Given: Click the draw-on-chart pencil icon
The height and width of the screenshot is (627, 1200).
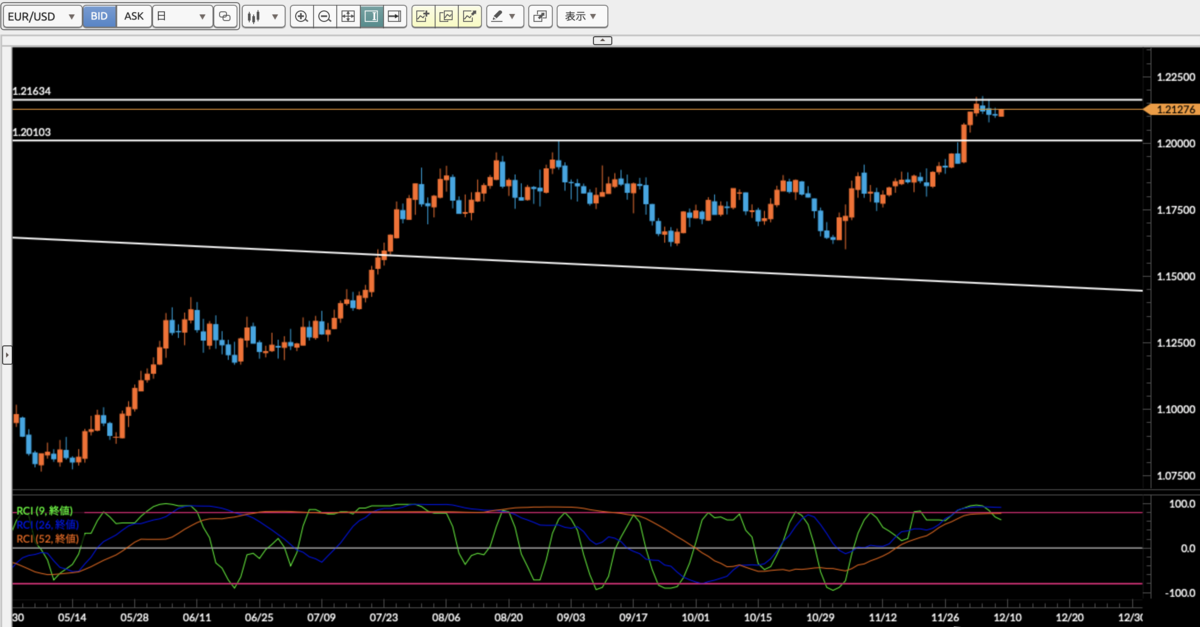Looking at the screenshot, I should tap(469, 17).
